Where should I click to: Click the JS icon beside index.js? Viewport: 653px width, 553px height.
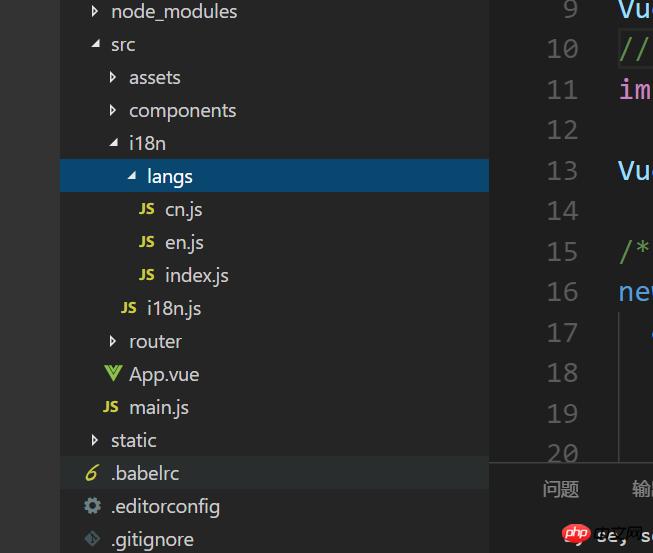147,275
